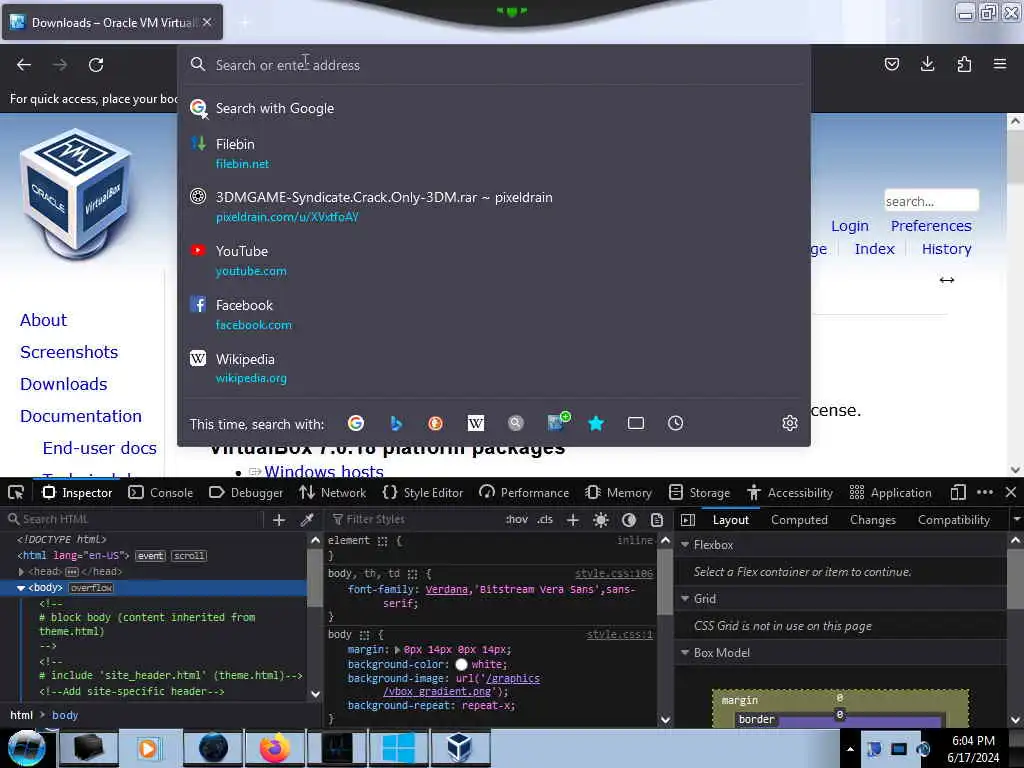Expand the head element node
The height and width of the screenshot is (768, 1024).
21,571
